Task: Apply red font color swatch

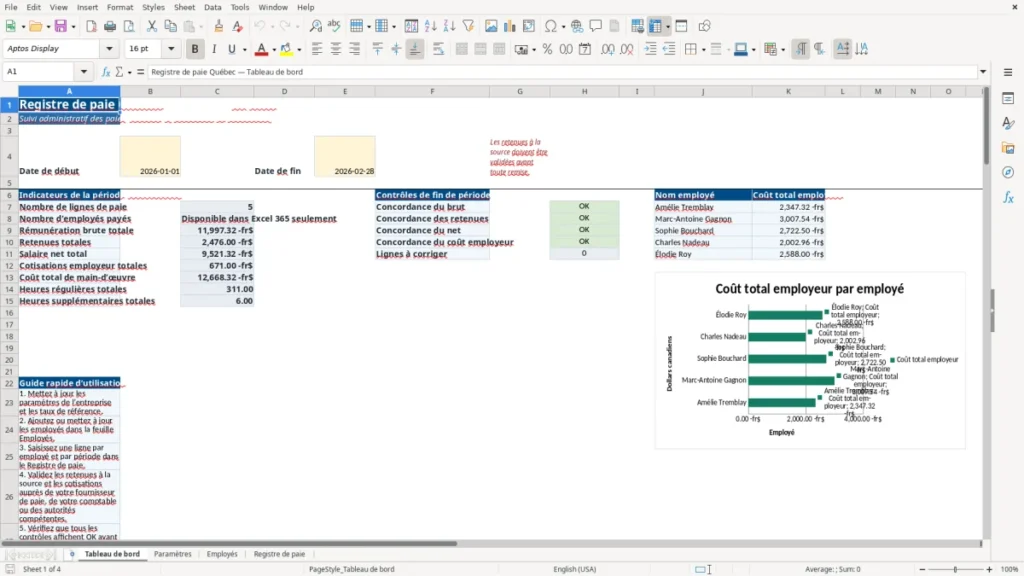Action: pos(261,49)
